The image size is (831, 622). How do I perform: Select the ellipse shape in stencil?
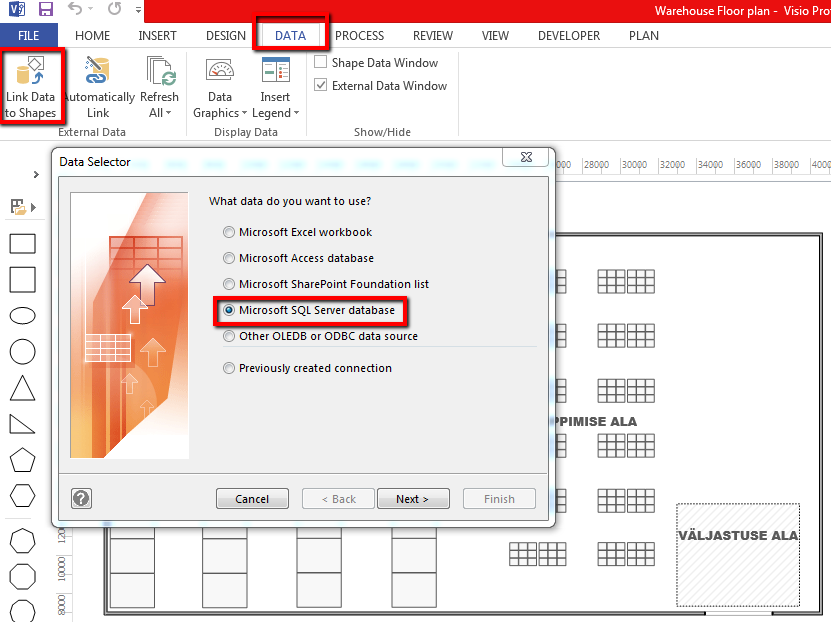click(23, 316)
